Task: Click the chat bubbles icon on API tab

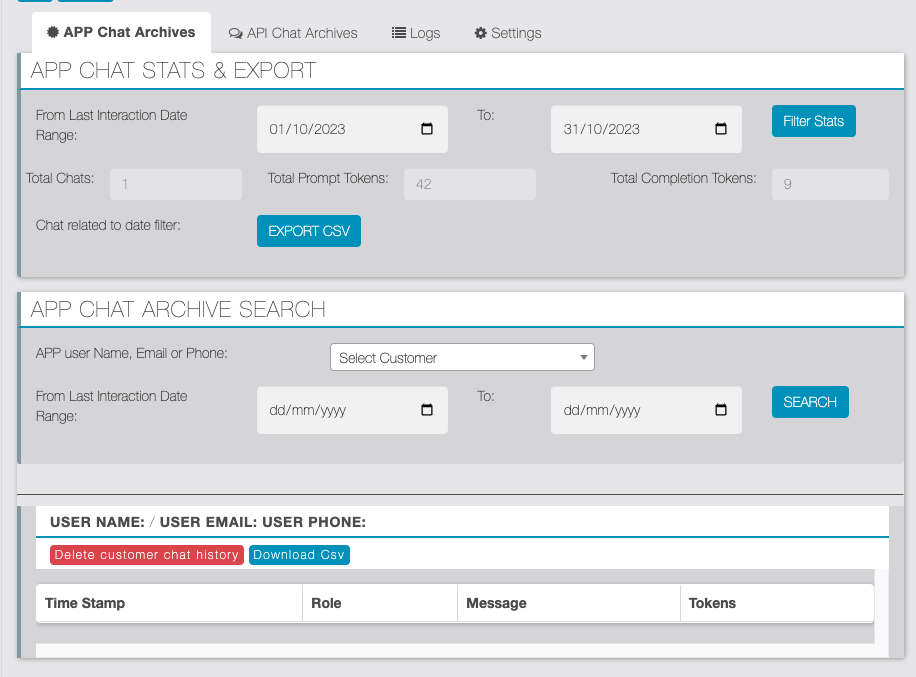Action: click(235, 33)
